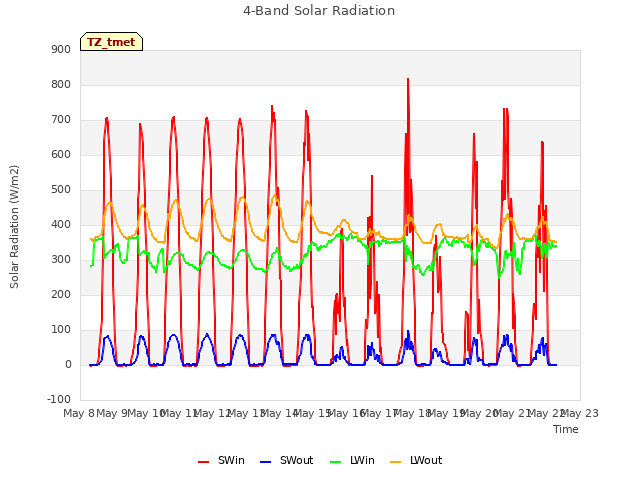Click the 200 y-axis tick label

[61, 294]
